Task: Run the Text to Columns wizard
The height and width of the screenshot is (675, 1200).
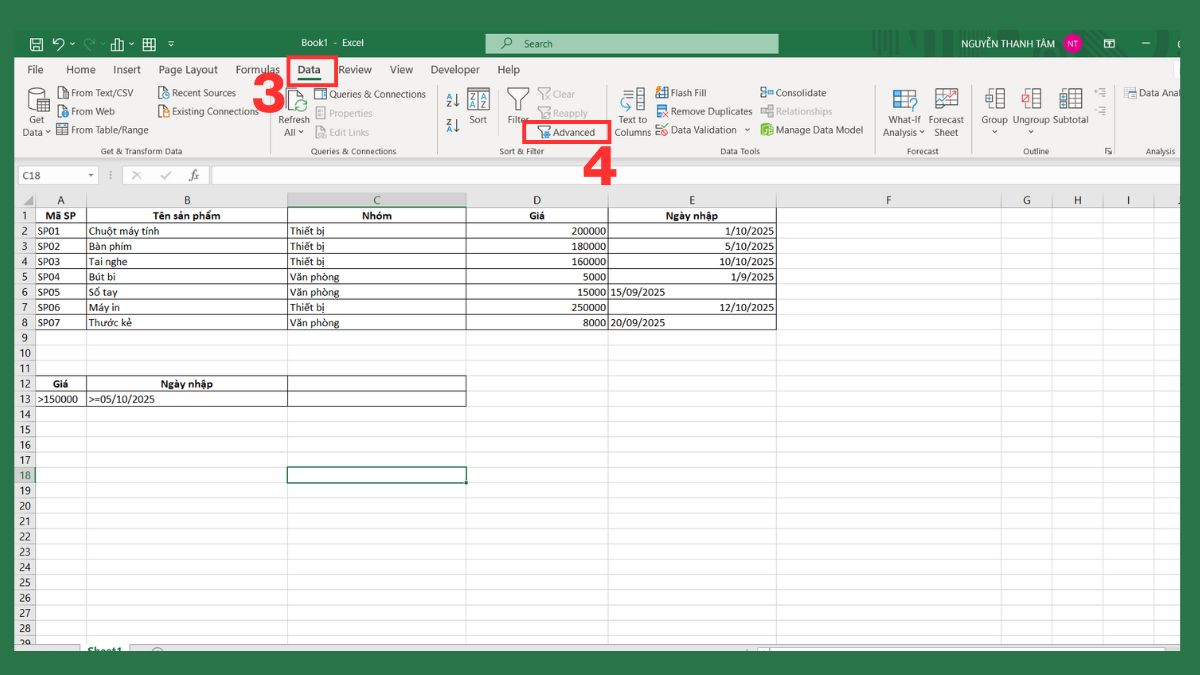Action: 632,110
